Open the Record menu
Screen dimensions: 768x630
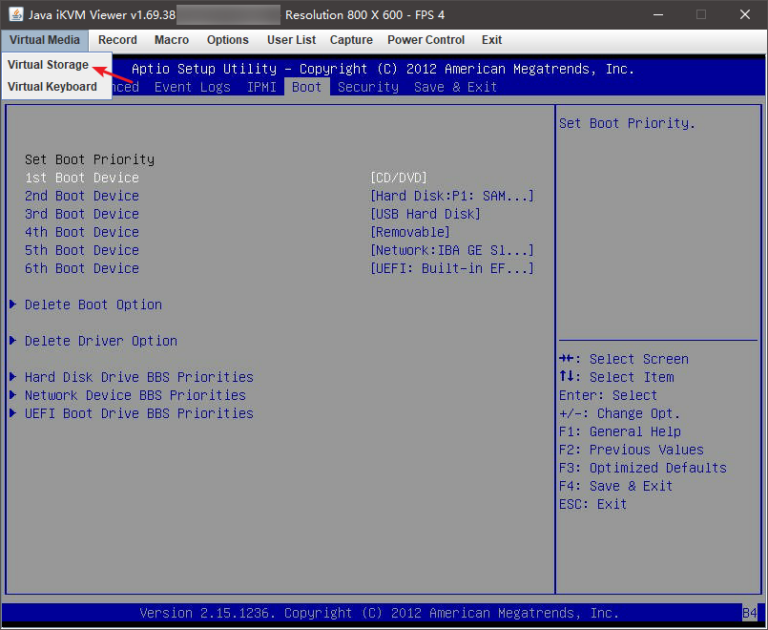click(x=118, y=40)
